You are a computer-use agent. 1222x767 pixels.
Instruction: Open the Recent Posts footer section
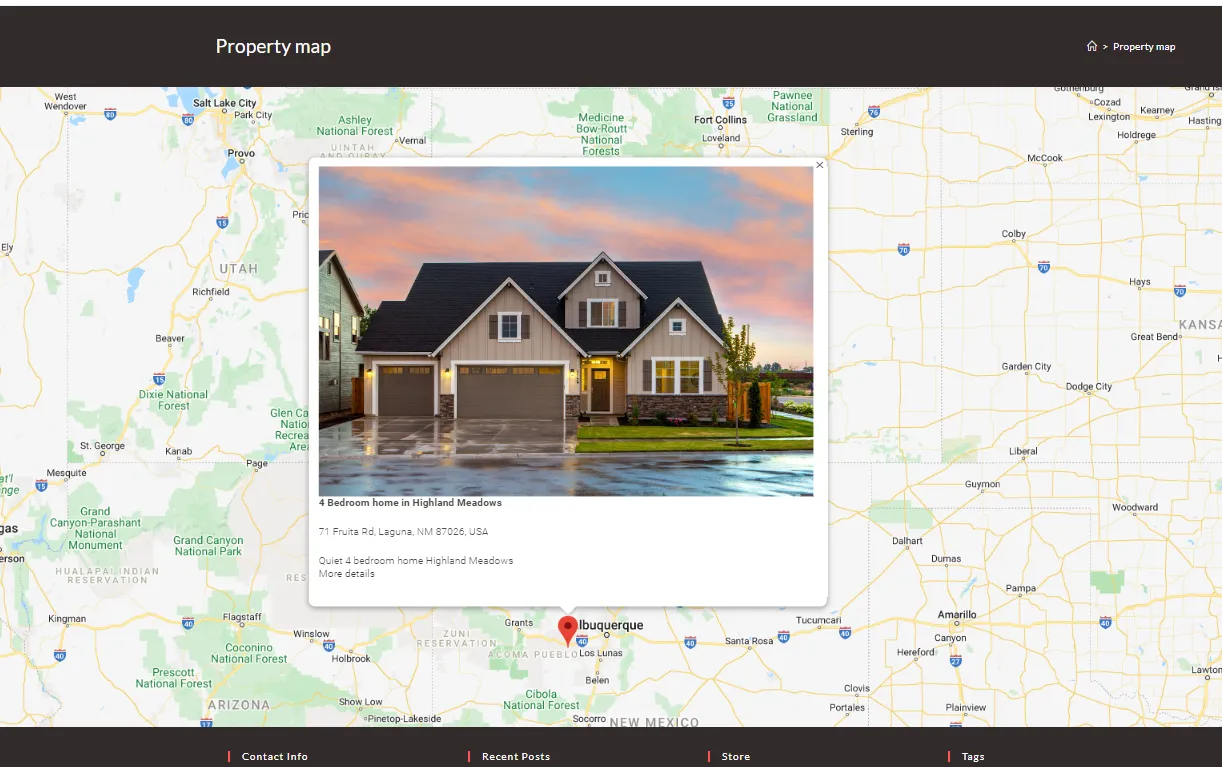(514, 756)
